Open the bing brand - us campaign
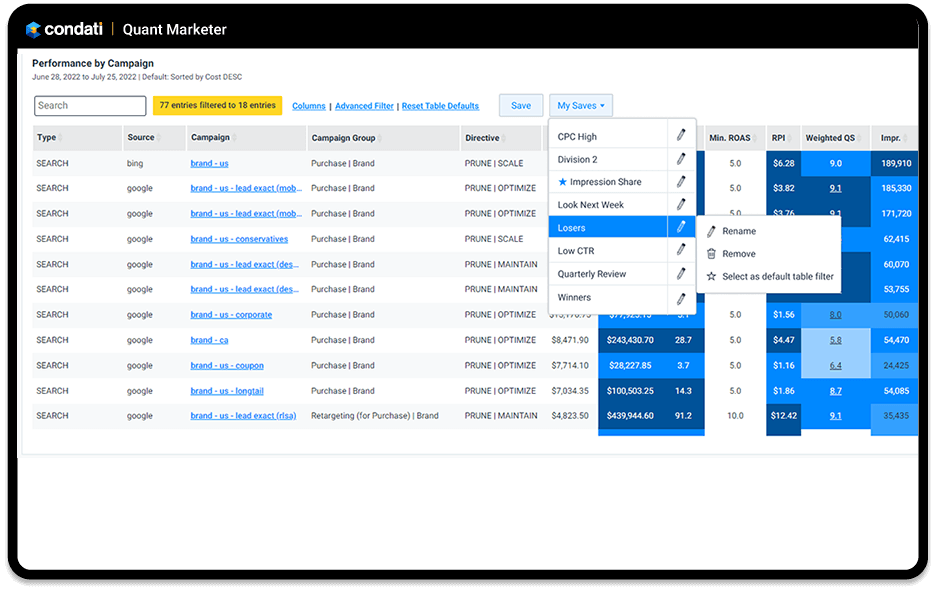The width and height of the screenshot is (934, 590). (209, 163)
